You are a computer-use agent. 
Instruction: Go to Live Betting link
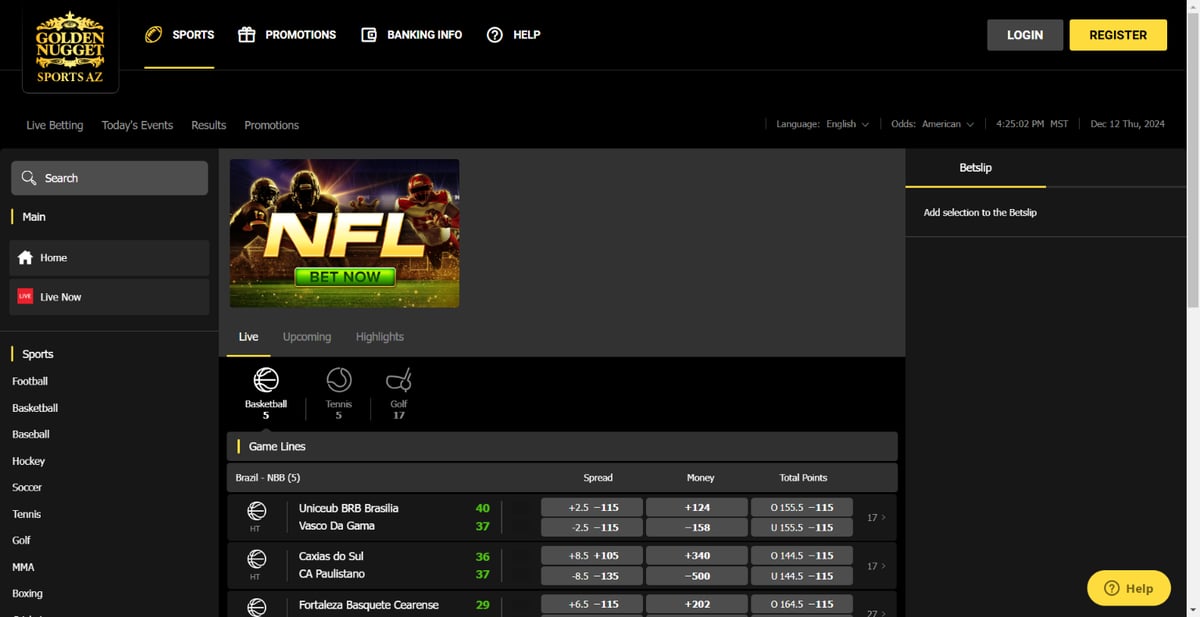click(x=55, y=125)
